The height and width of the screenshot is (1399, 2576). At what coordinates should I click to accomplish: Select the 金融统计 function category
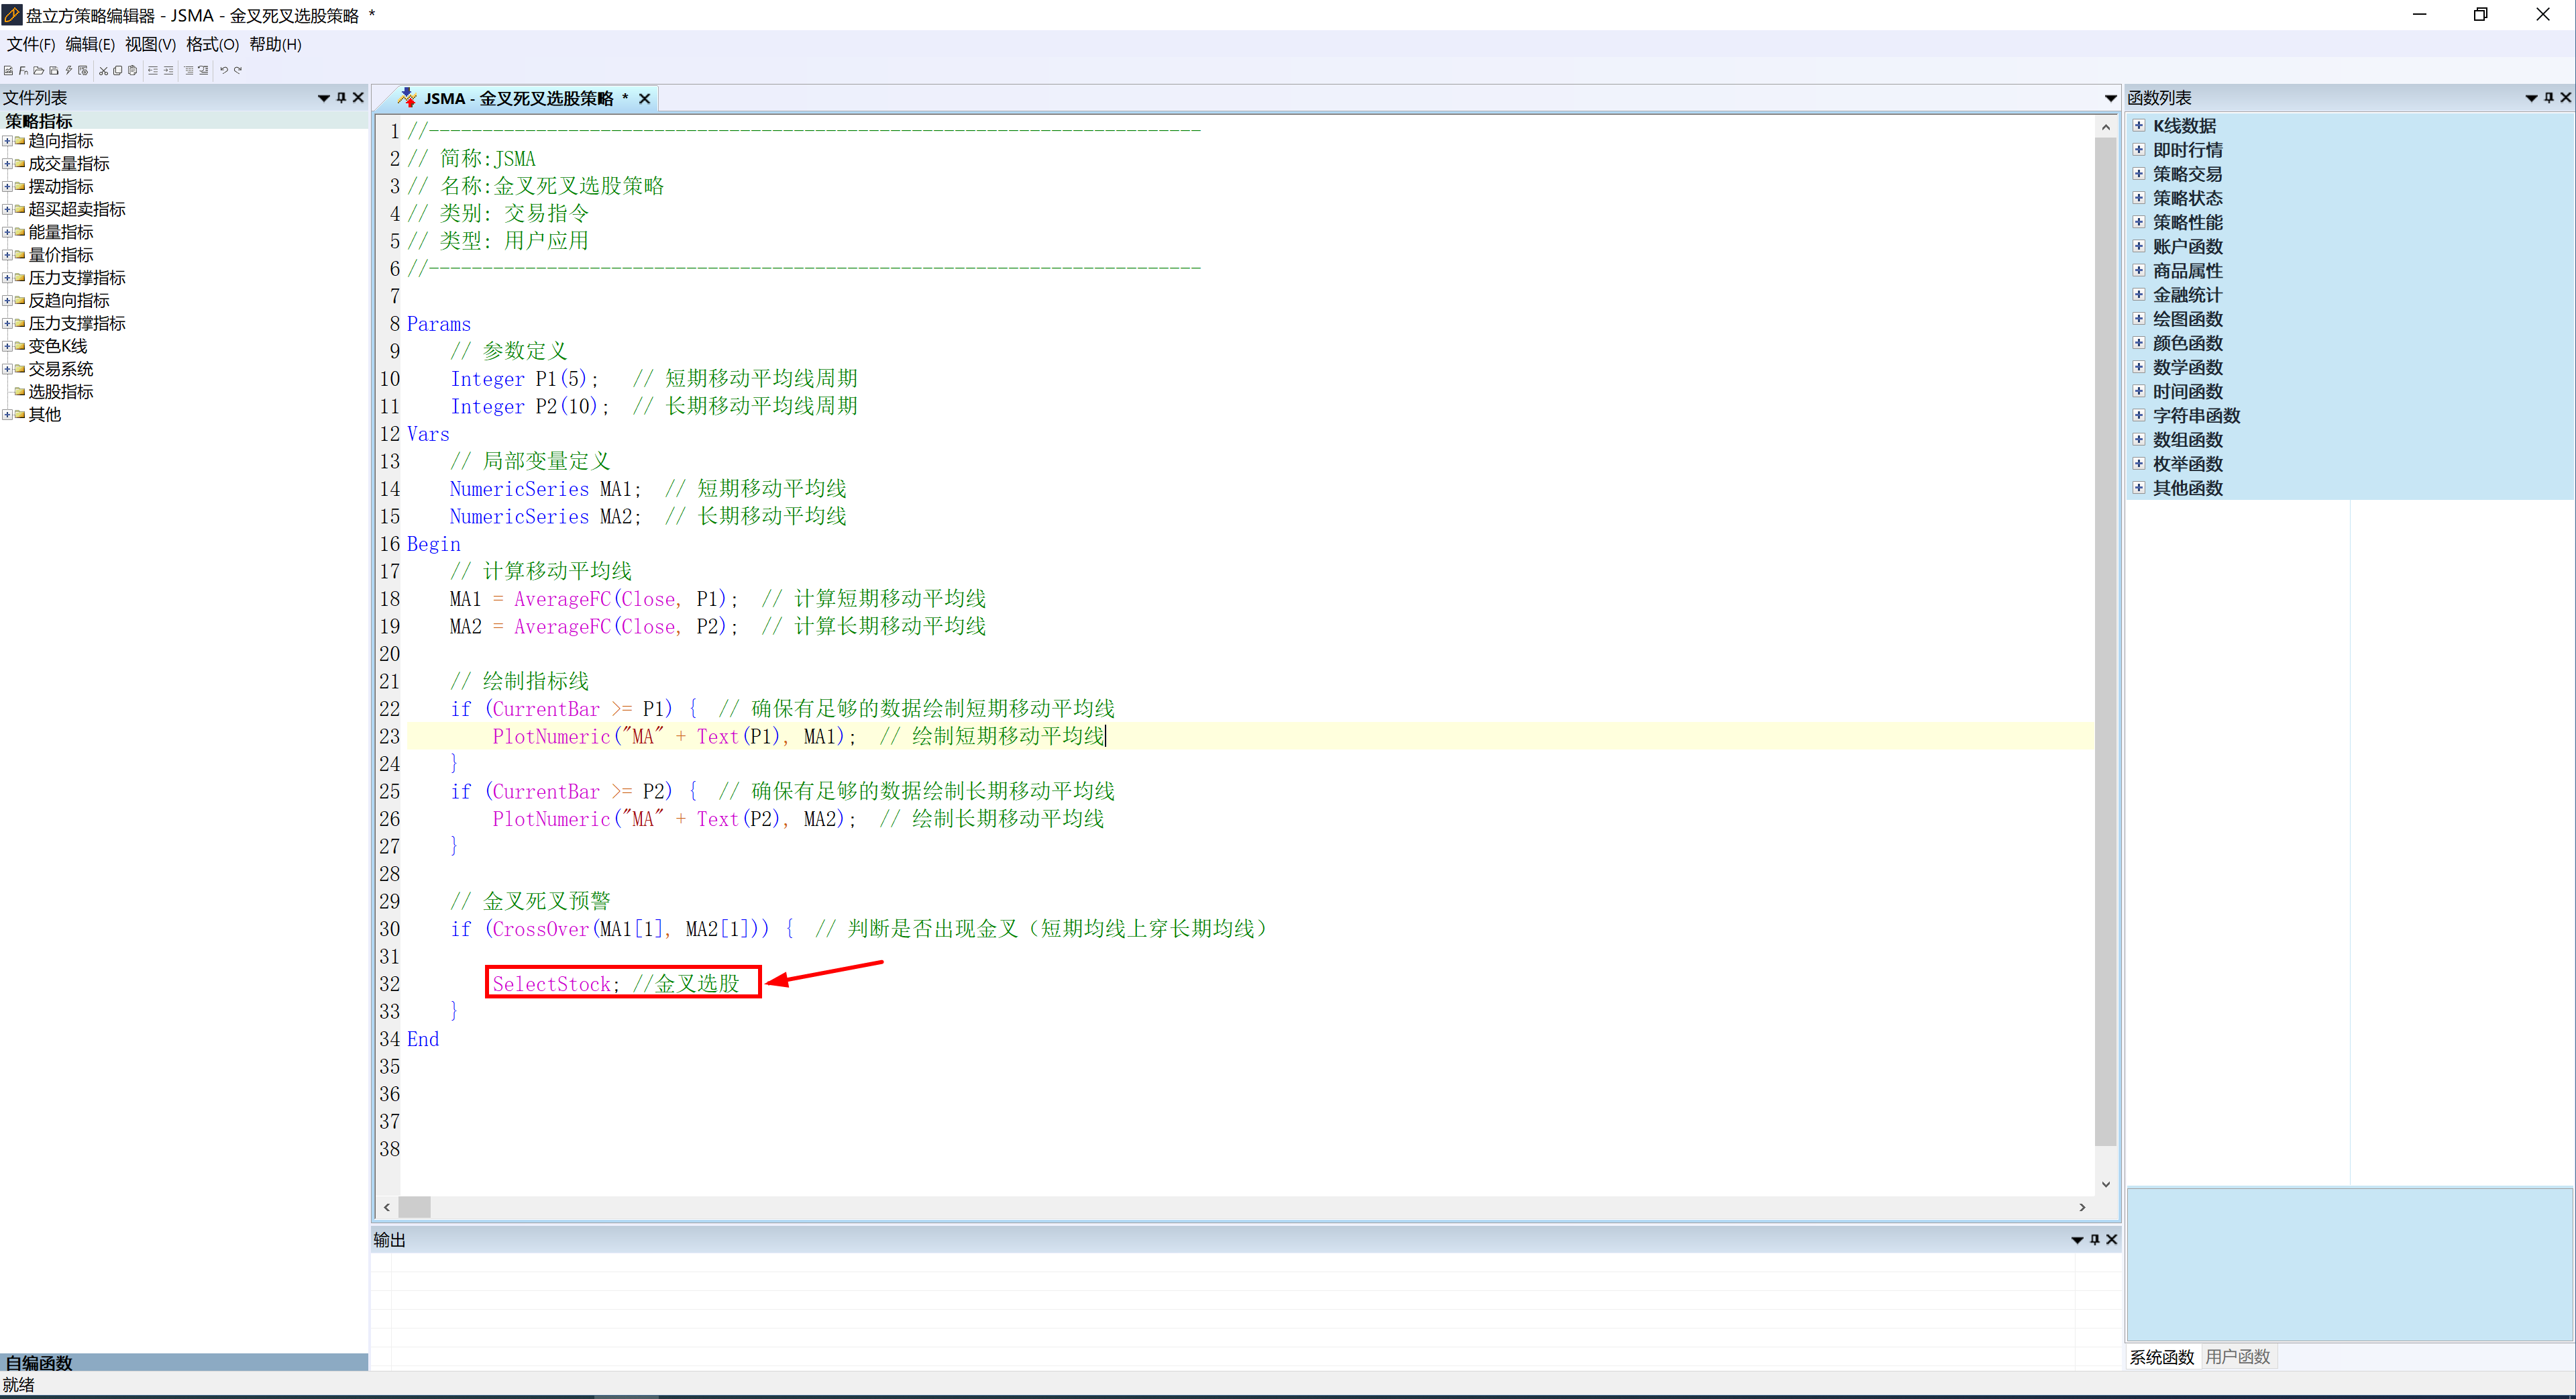2188,295
